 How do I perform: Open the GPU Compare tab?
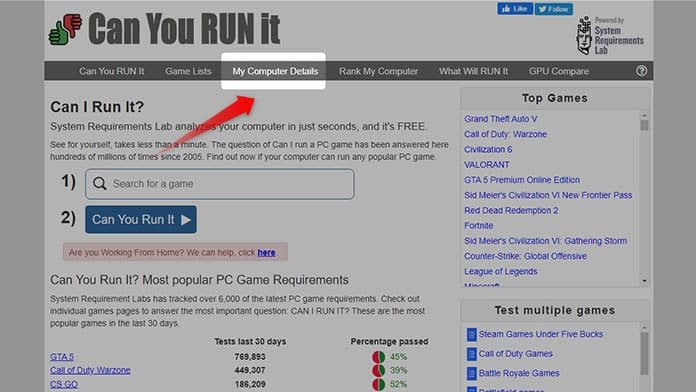pyautogui.click(x=559, y=71)
